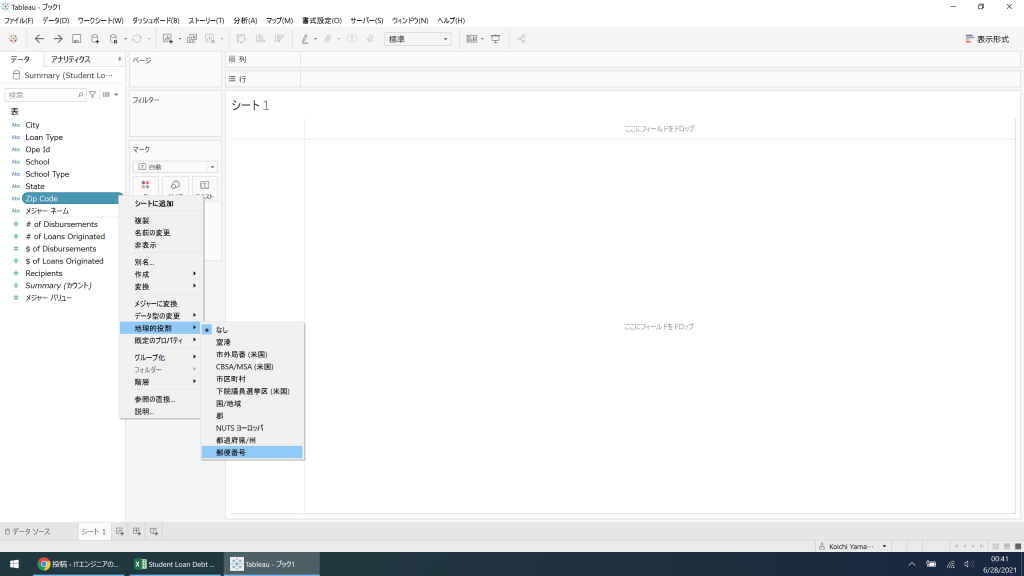Click the Color marks card button
Viewport: 1024px width, 576px height.
(x=146, y=187)
